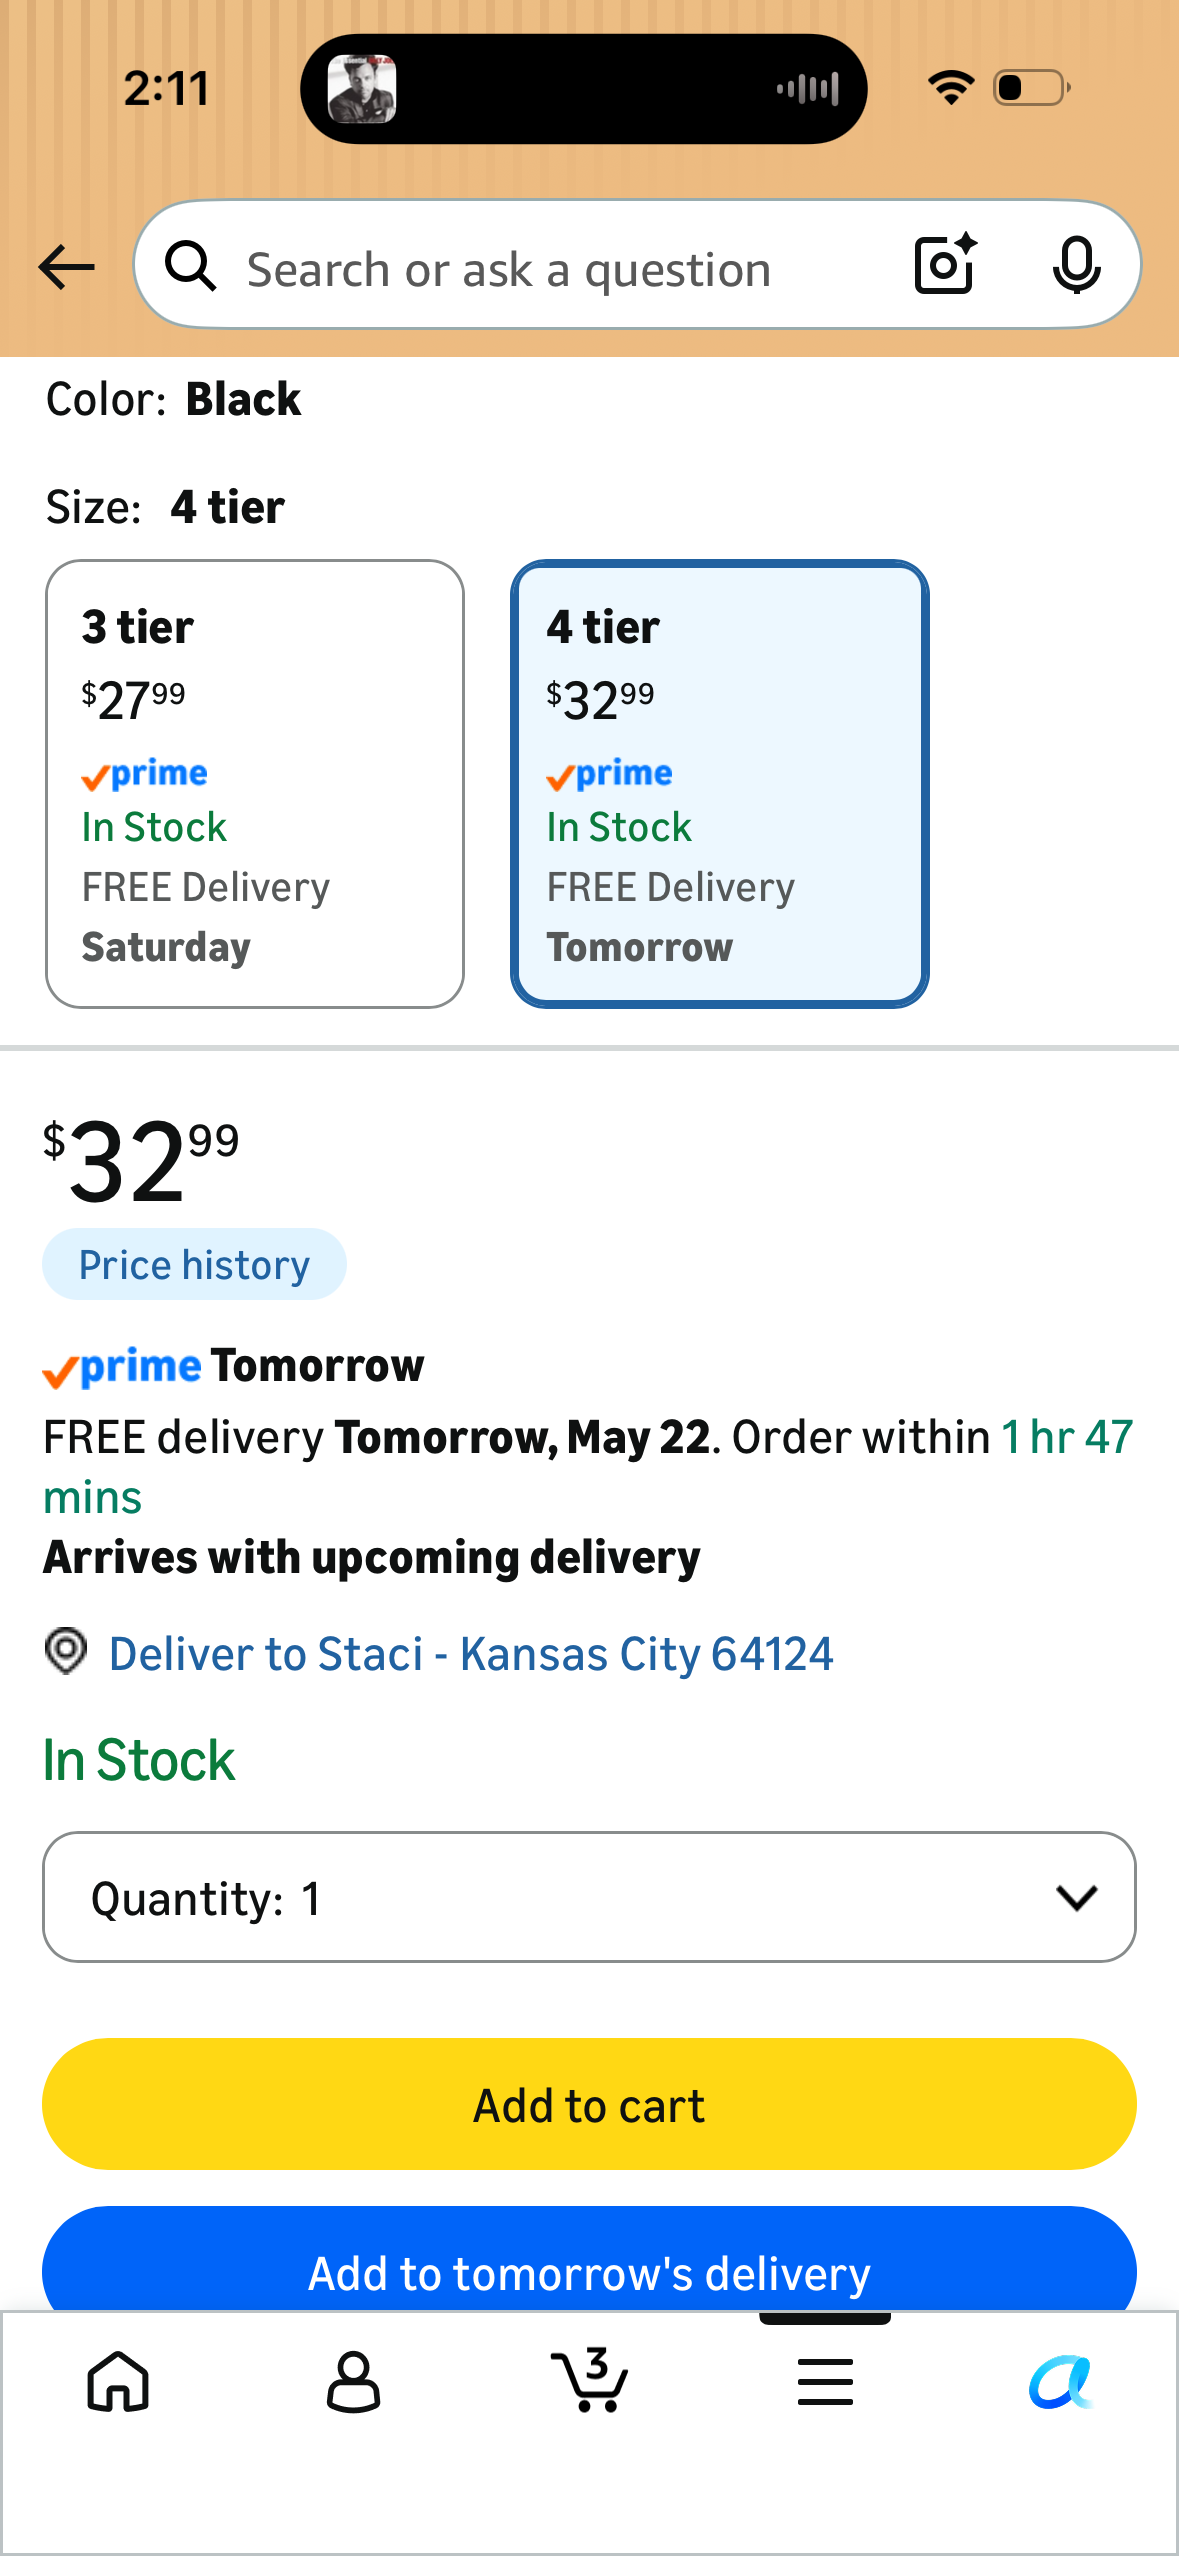1179x2556 pixels.
Task: Tap the back arrow icon
Action: click(66, 268)
